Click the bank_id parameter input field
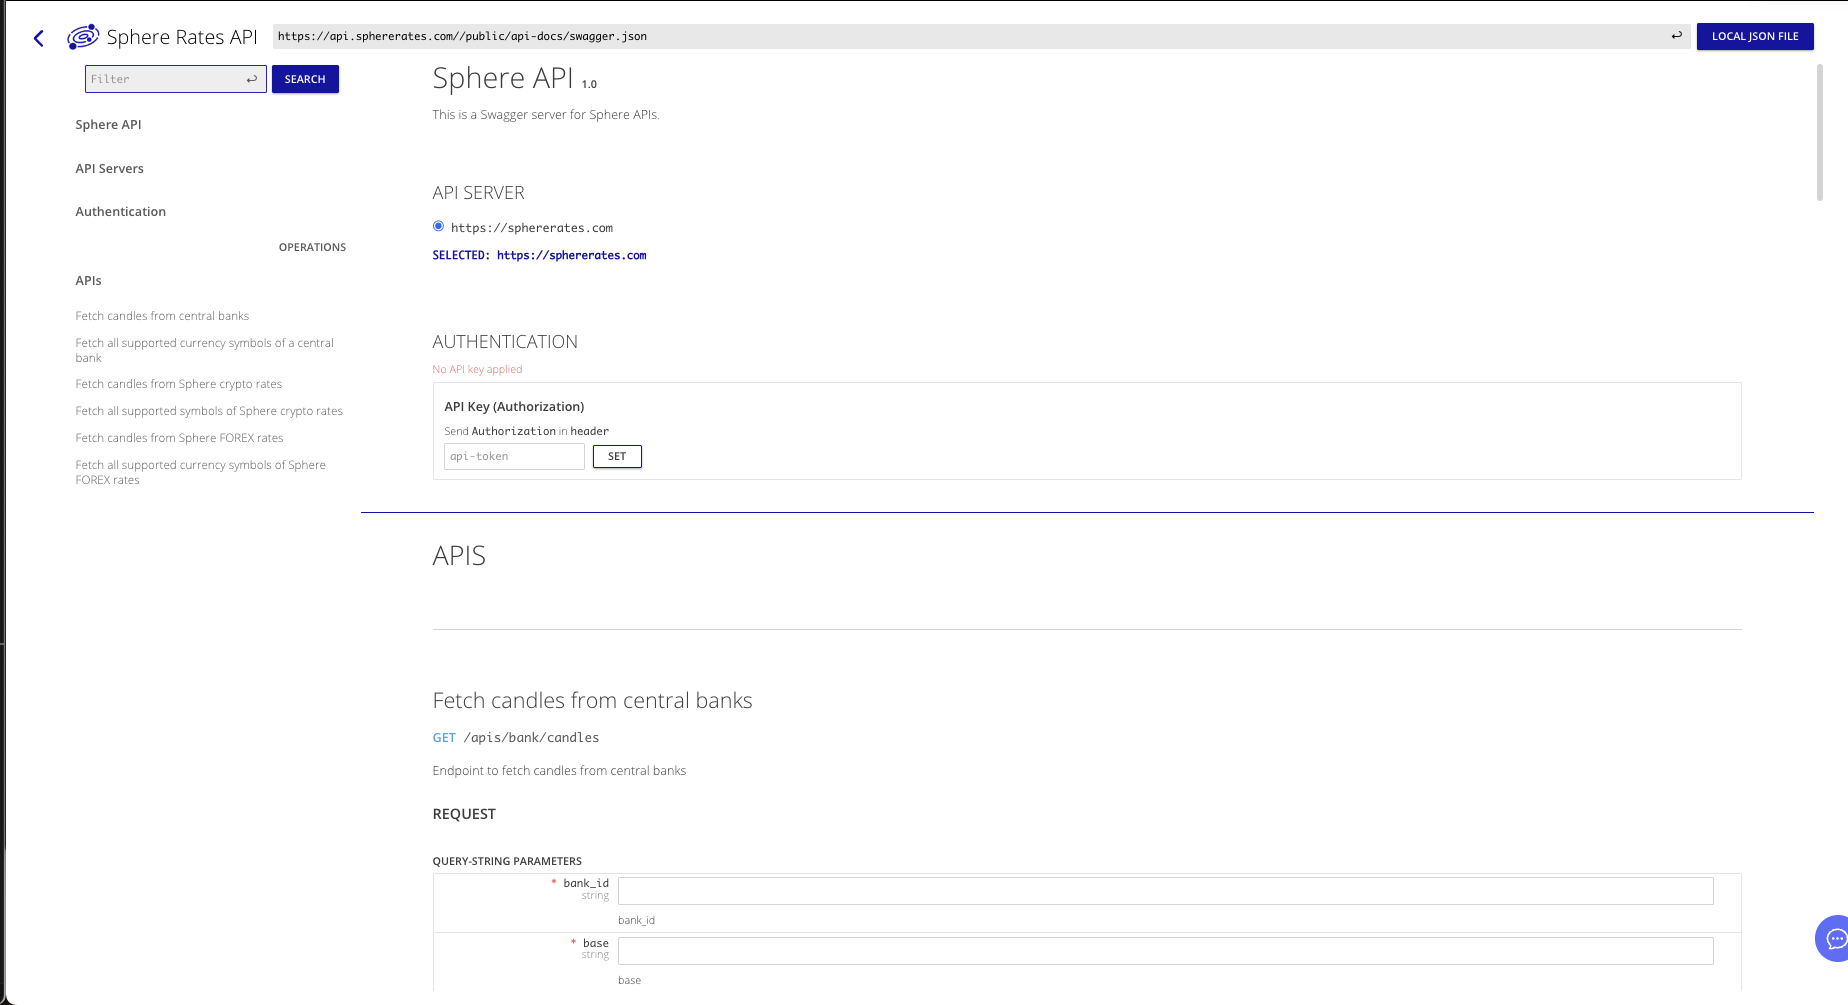1848x1005 pixels. [x=1165, y=891]
